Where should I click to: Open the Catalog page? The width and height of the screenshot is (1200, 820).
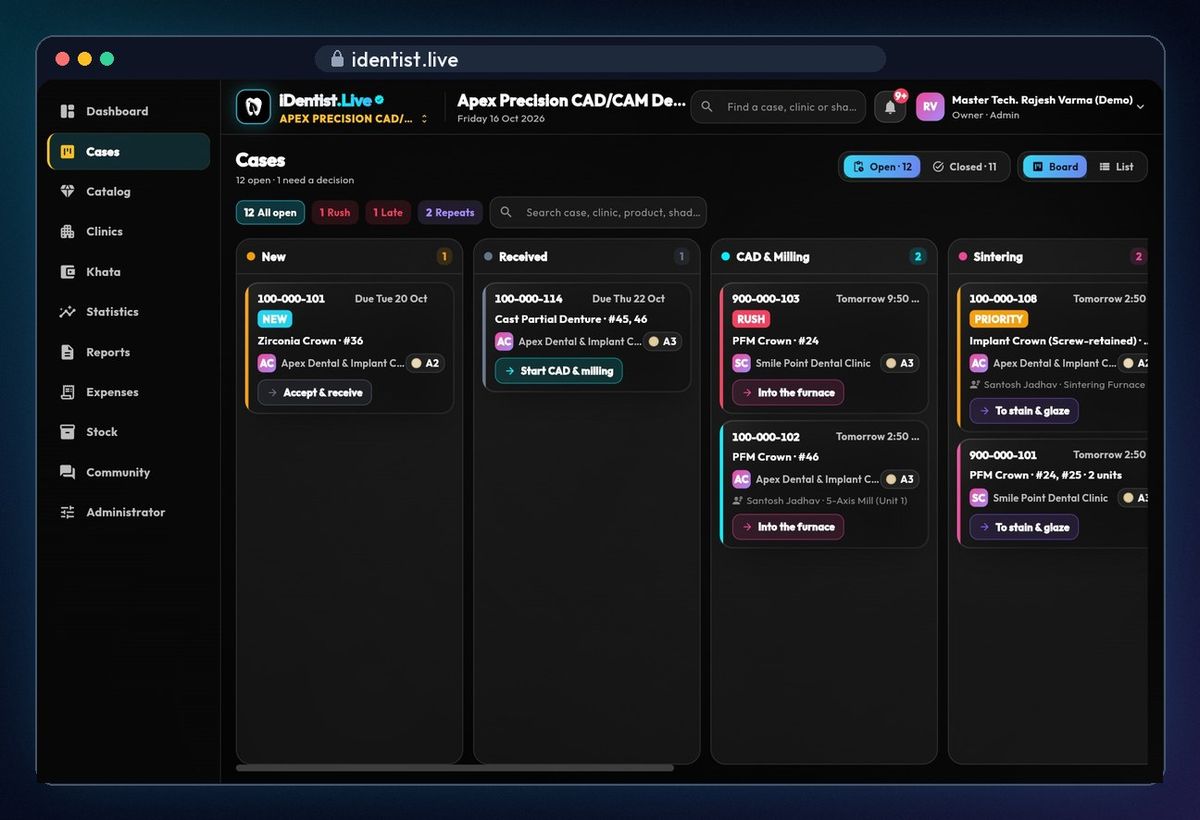[128, 191]
